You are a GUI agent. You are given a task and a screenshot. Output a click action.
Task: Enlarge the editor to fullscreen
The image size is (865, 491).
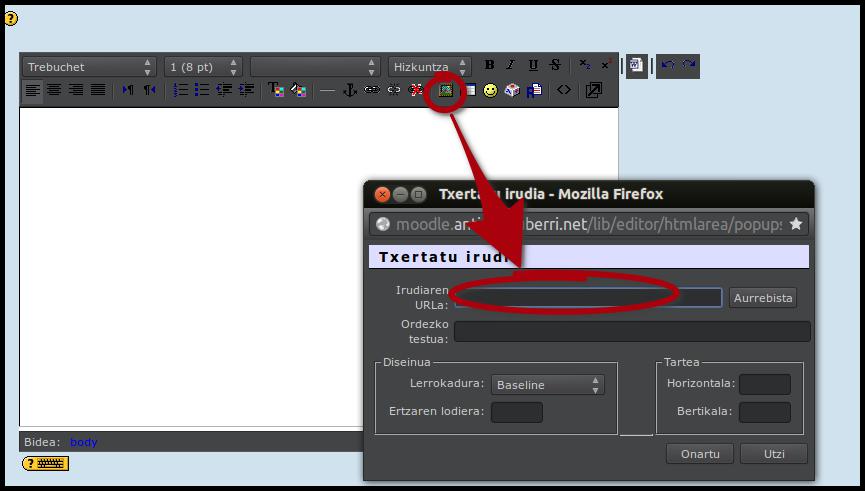tap(593, 90)
